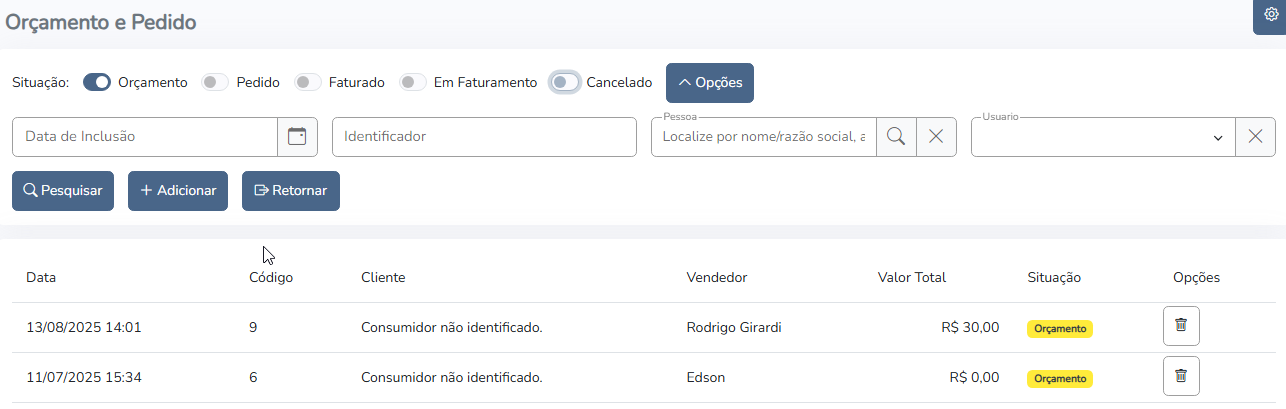Open the settings gear in top-right corner
The width and height of the screenshot is (1286, 409).
(1271, 15)
